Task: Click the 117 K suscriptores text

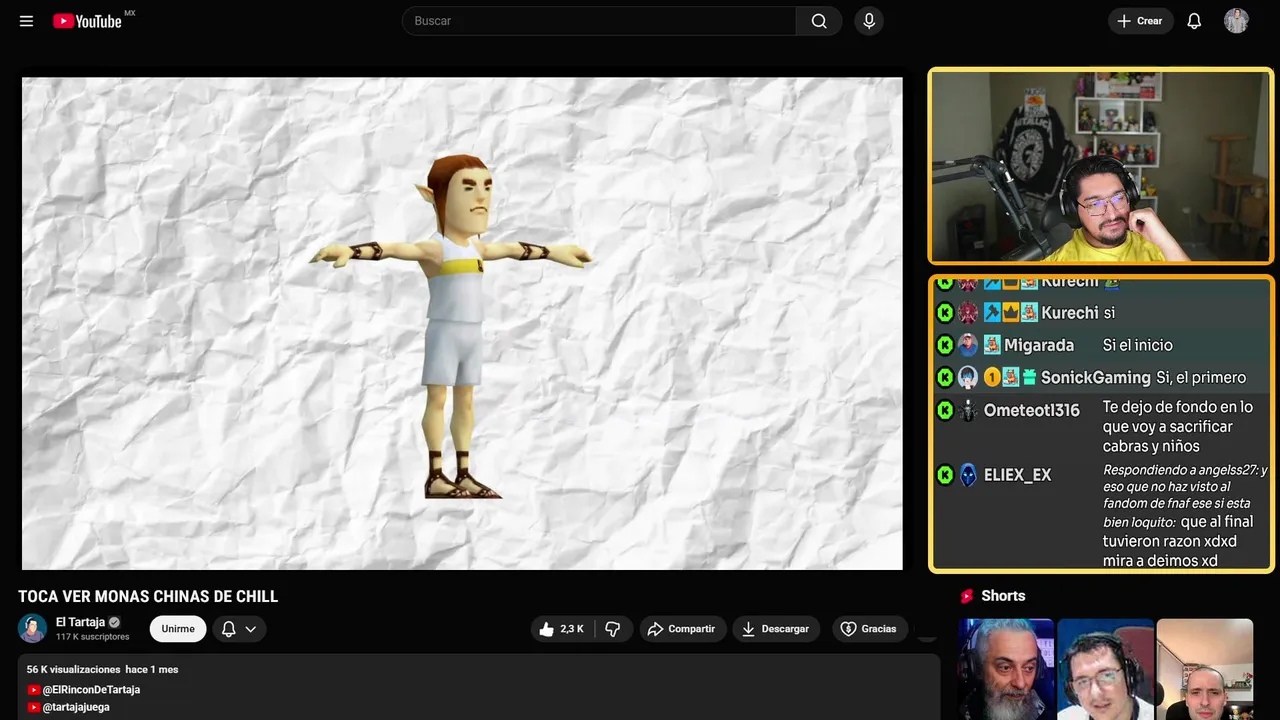Action: (93, 637)
